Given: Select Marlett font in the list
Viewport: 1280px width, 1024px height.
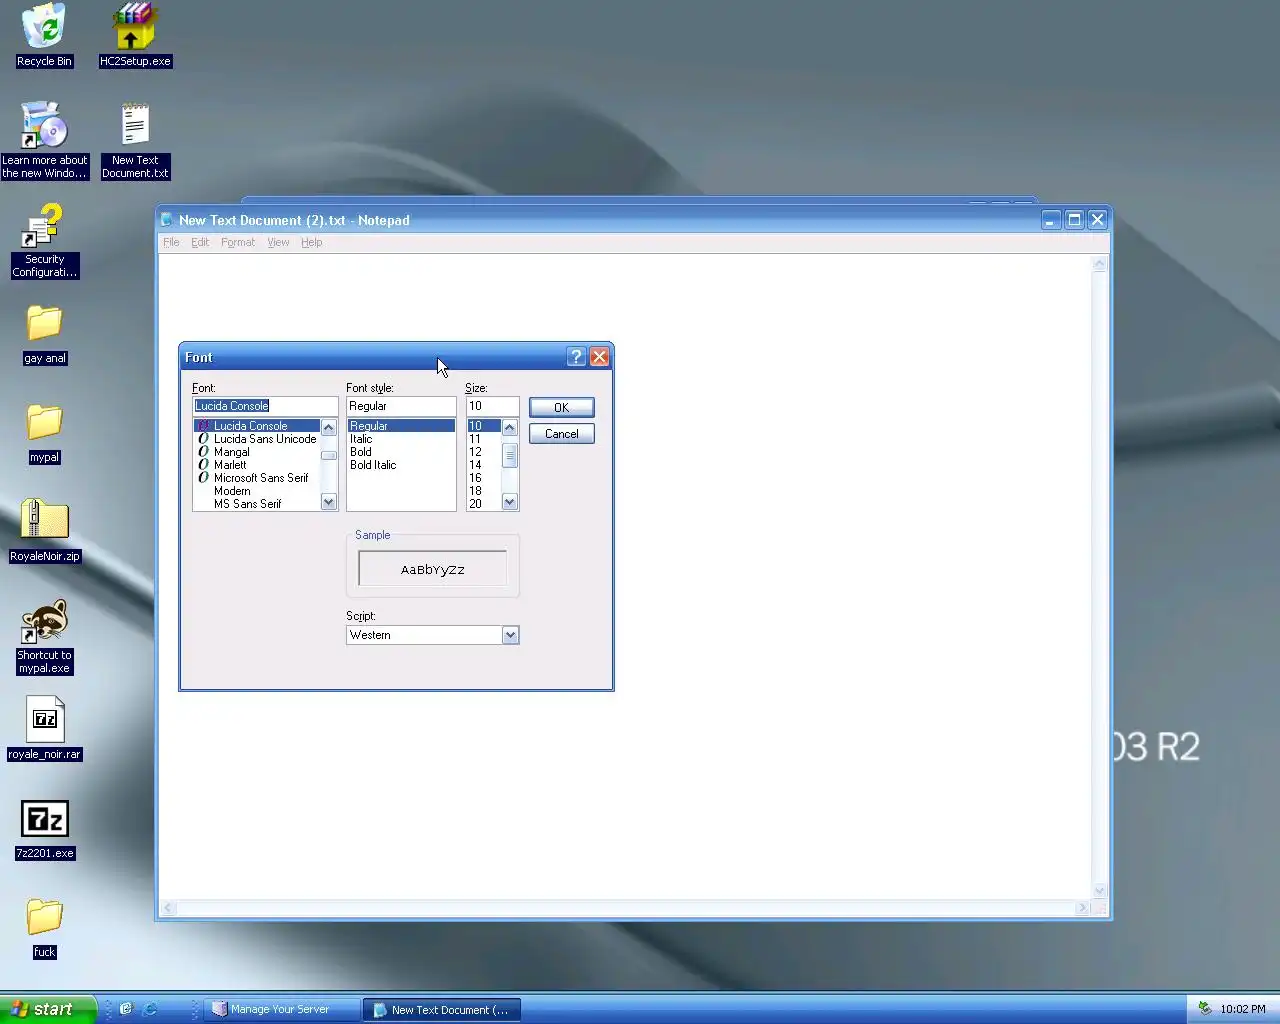Looking at the screenshot, I should (x=257, y=465).
